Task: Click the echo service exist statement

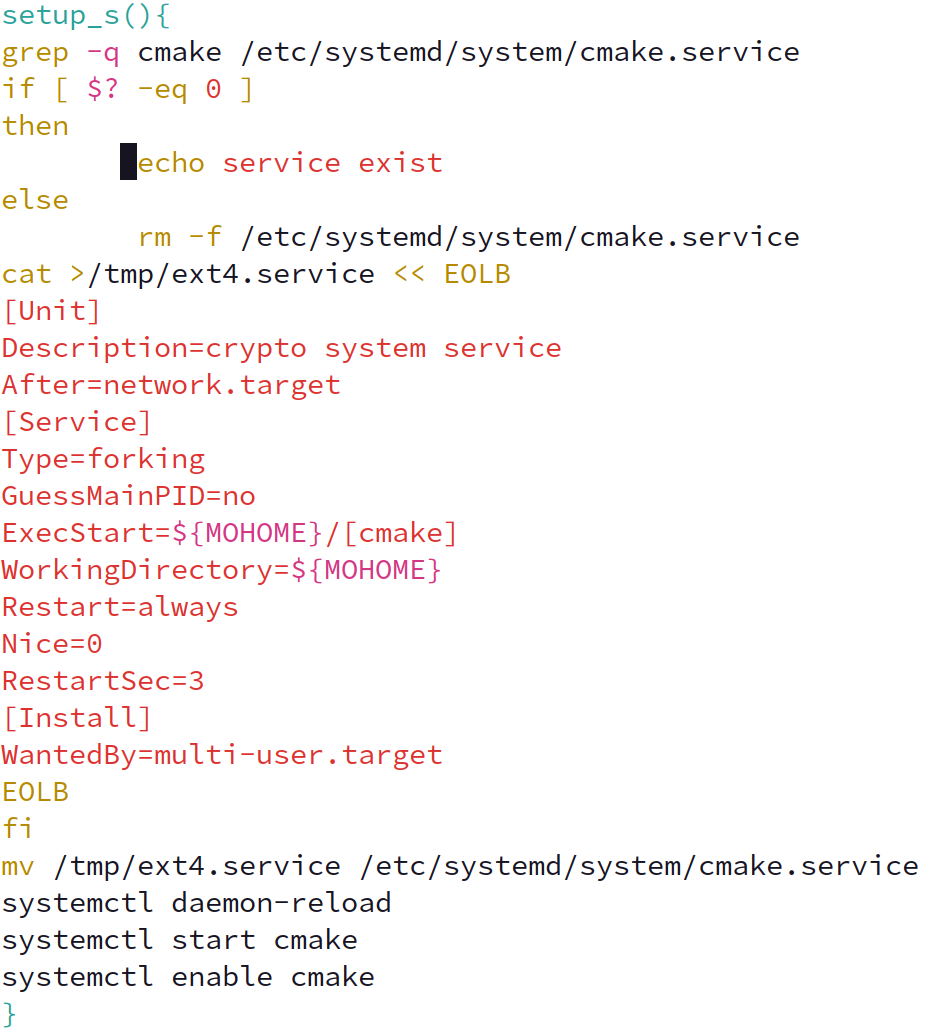Action: point(290,162)
